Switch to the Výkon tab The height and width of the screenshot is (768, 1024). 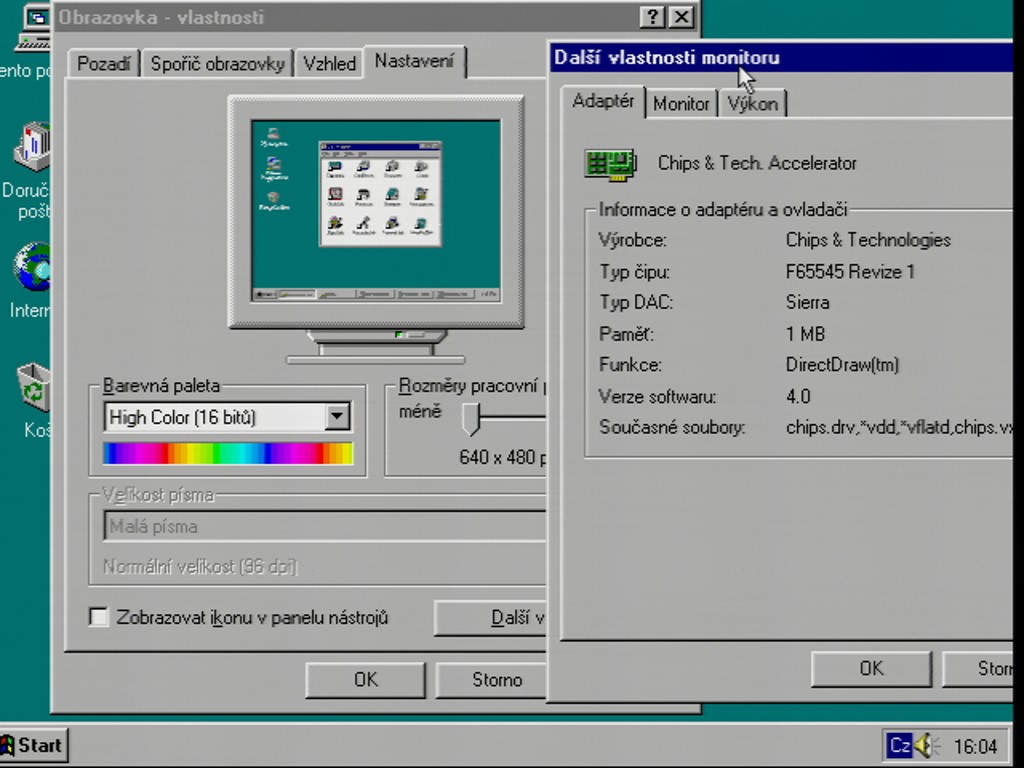pos(752,104)
